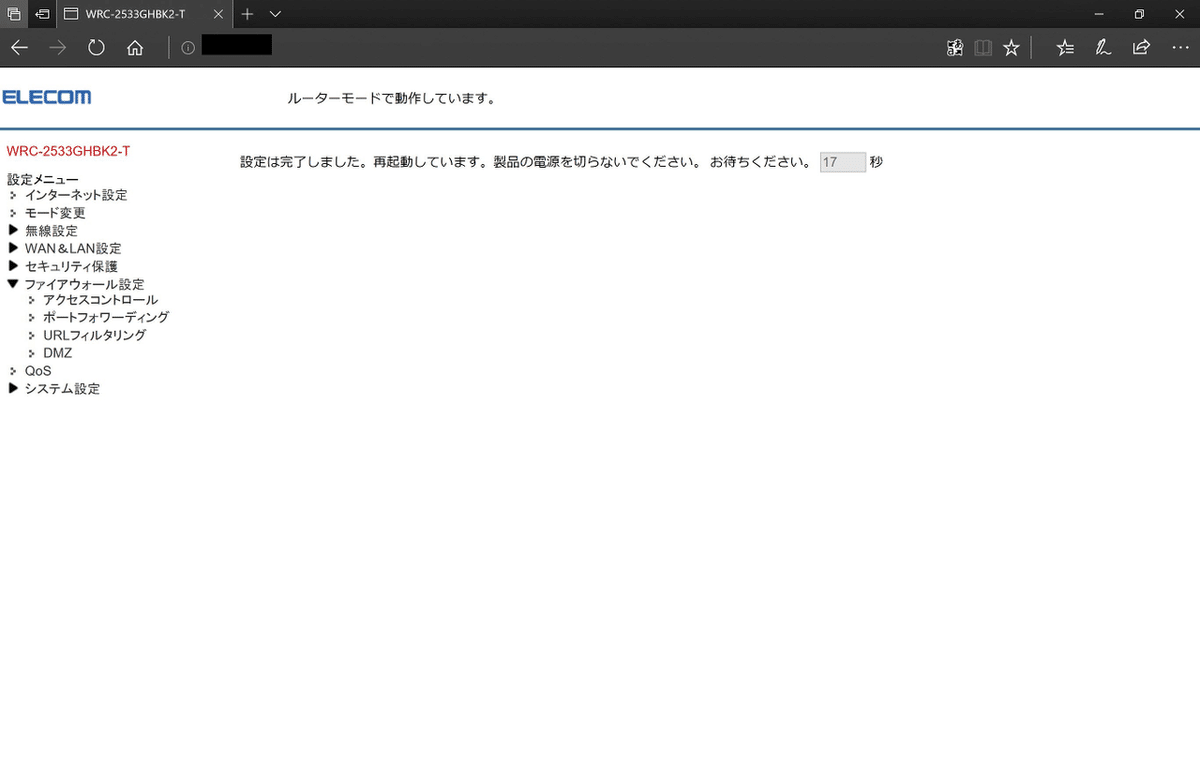Click the ELECOM logo

click(x=47, y=96)
